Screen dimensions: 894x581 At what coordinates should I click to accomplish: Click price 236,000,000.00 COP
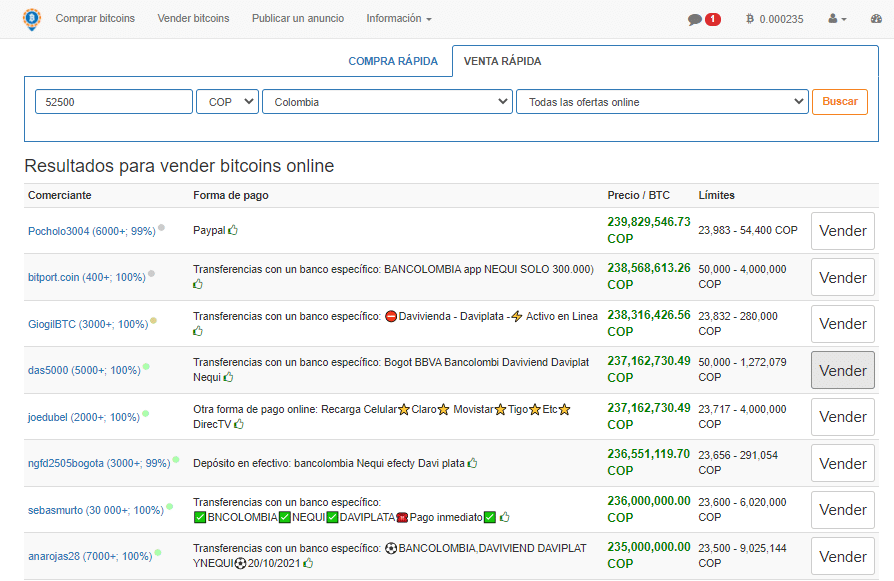[x=649, y=509]
